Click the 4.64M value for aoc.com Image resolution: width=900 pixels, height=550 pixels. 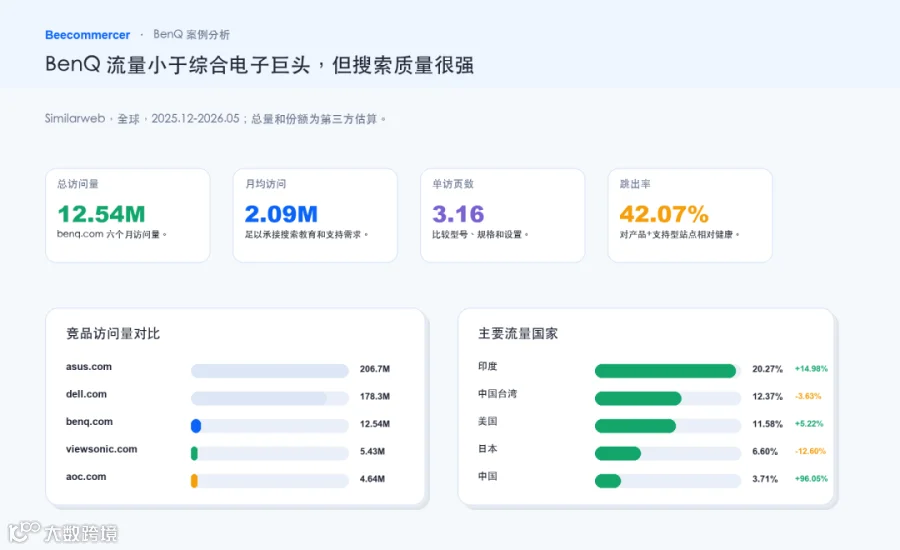(x=373, y=479)
